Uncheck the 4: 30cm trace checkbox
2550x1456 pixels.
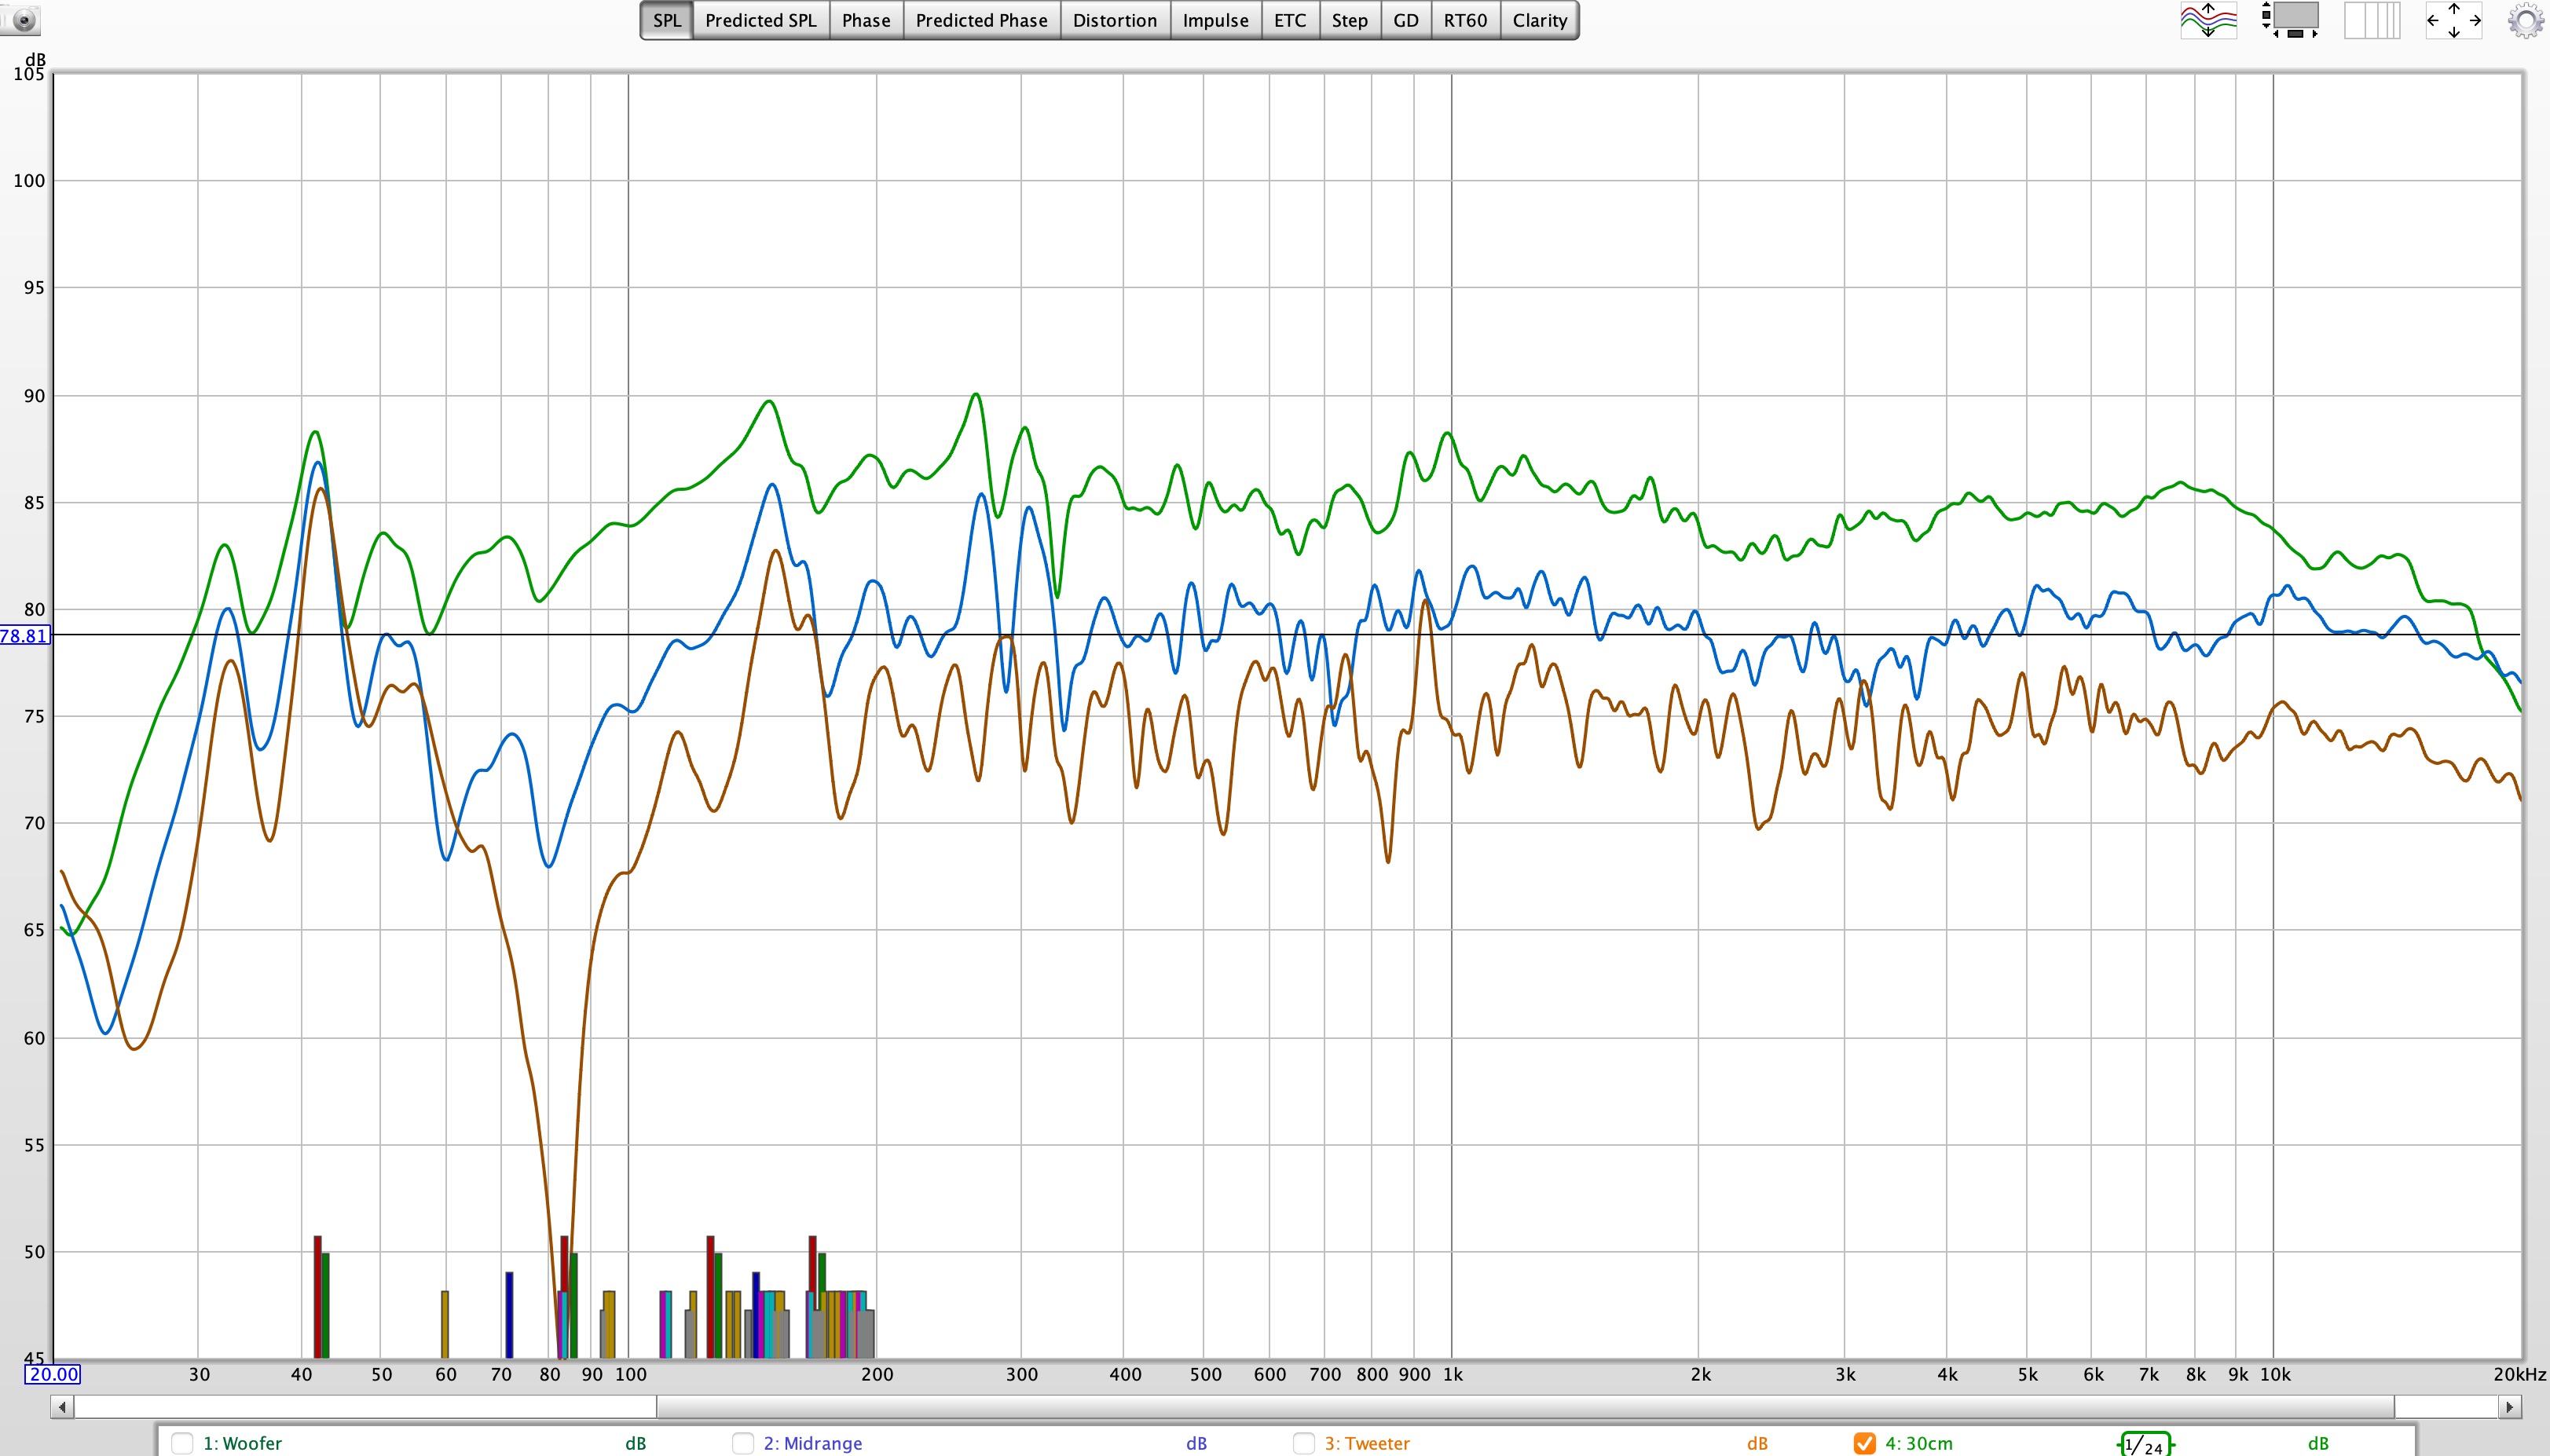click(1864, 1443)
